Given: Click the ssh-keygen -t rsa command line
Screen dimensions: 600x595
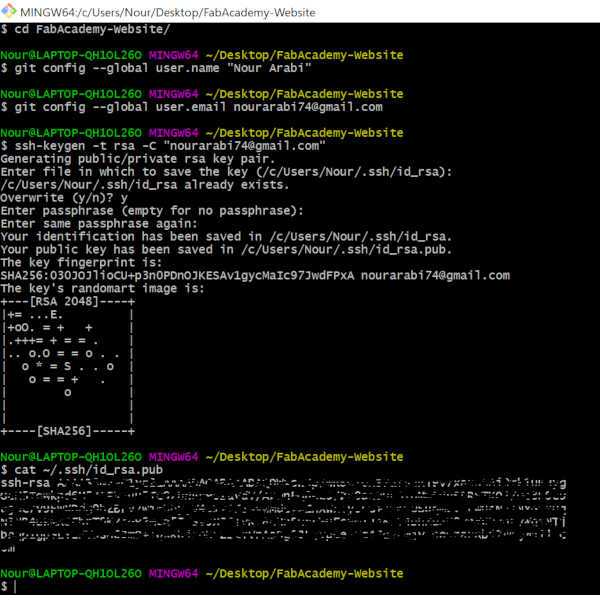Looking at the screenshot, I should tap(163, 146).
